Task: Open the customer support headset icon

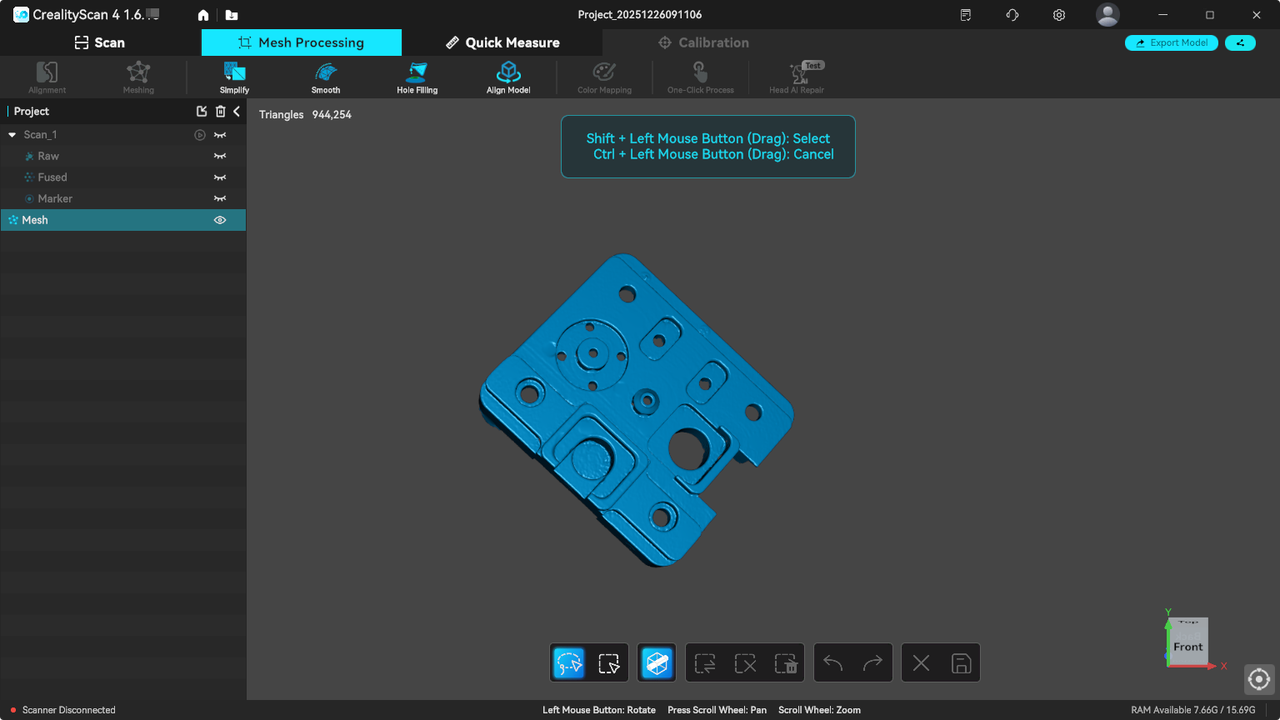Action: 1012,15
